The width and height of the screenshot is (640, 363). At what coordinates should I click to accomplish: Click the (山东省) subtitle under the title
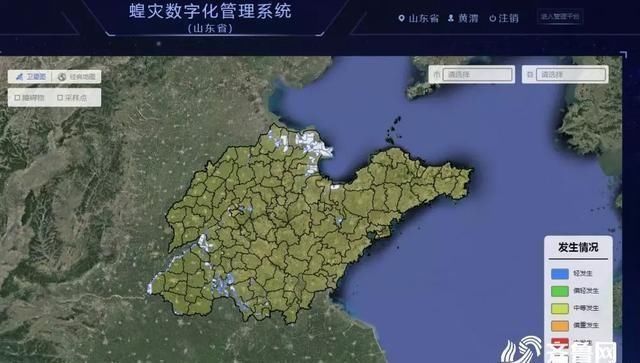pos(210,29)
